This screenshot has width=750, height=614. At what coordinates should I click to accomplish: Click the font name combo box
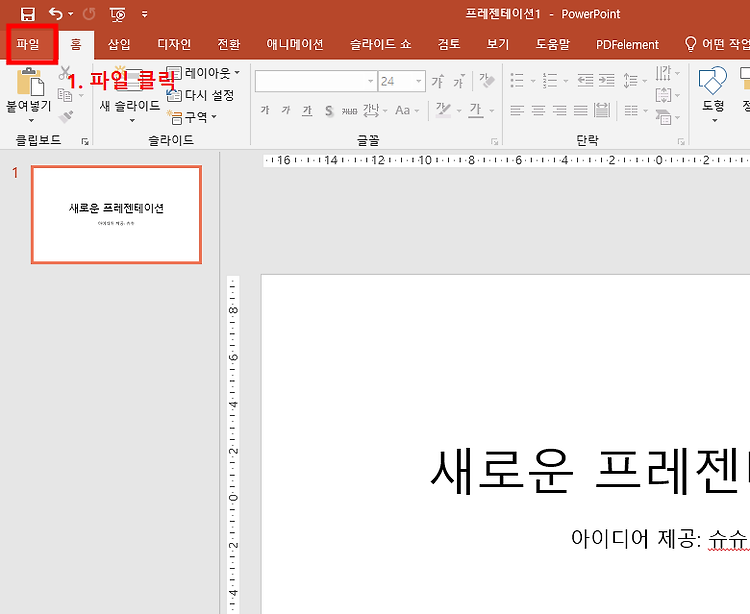point(316,81)
